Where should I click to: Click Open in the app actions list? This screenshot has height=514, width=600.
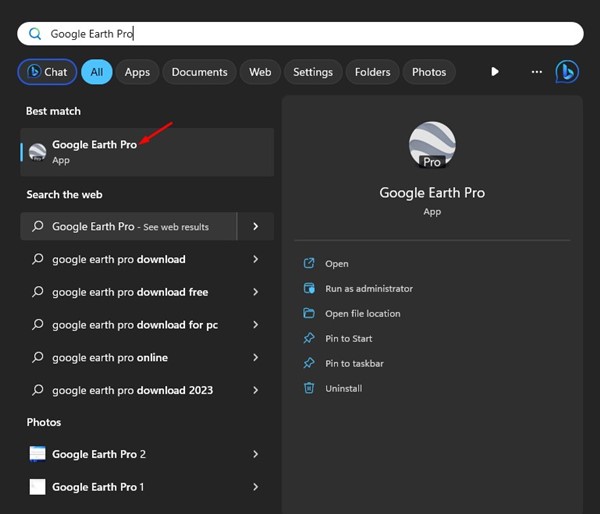click(x=336, y=264)
